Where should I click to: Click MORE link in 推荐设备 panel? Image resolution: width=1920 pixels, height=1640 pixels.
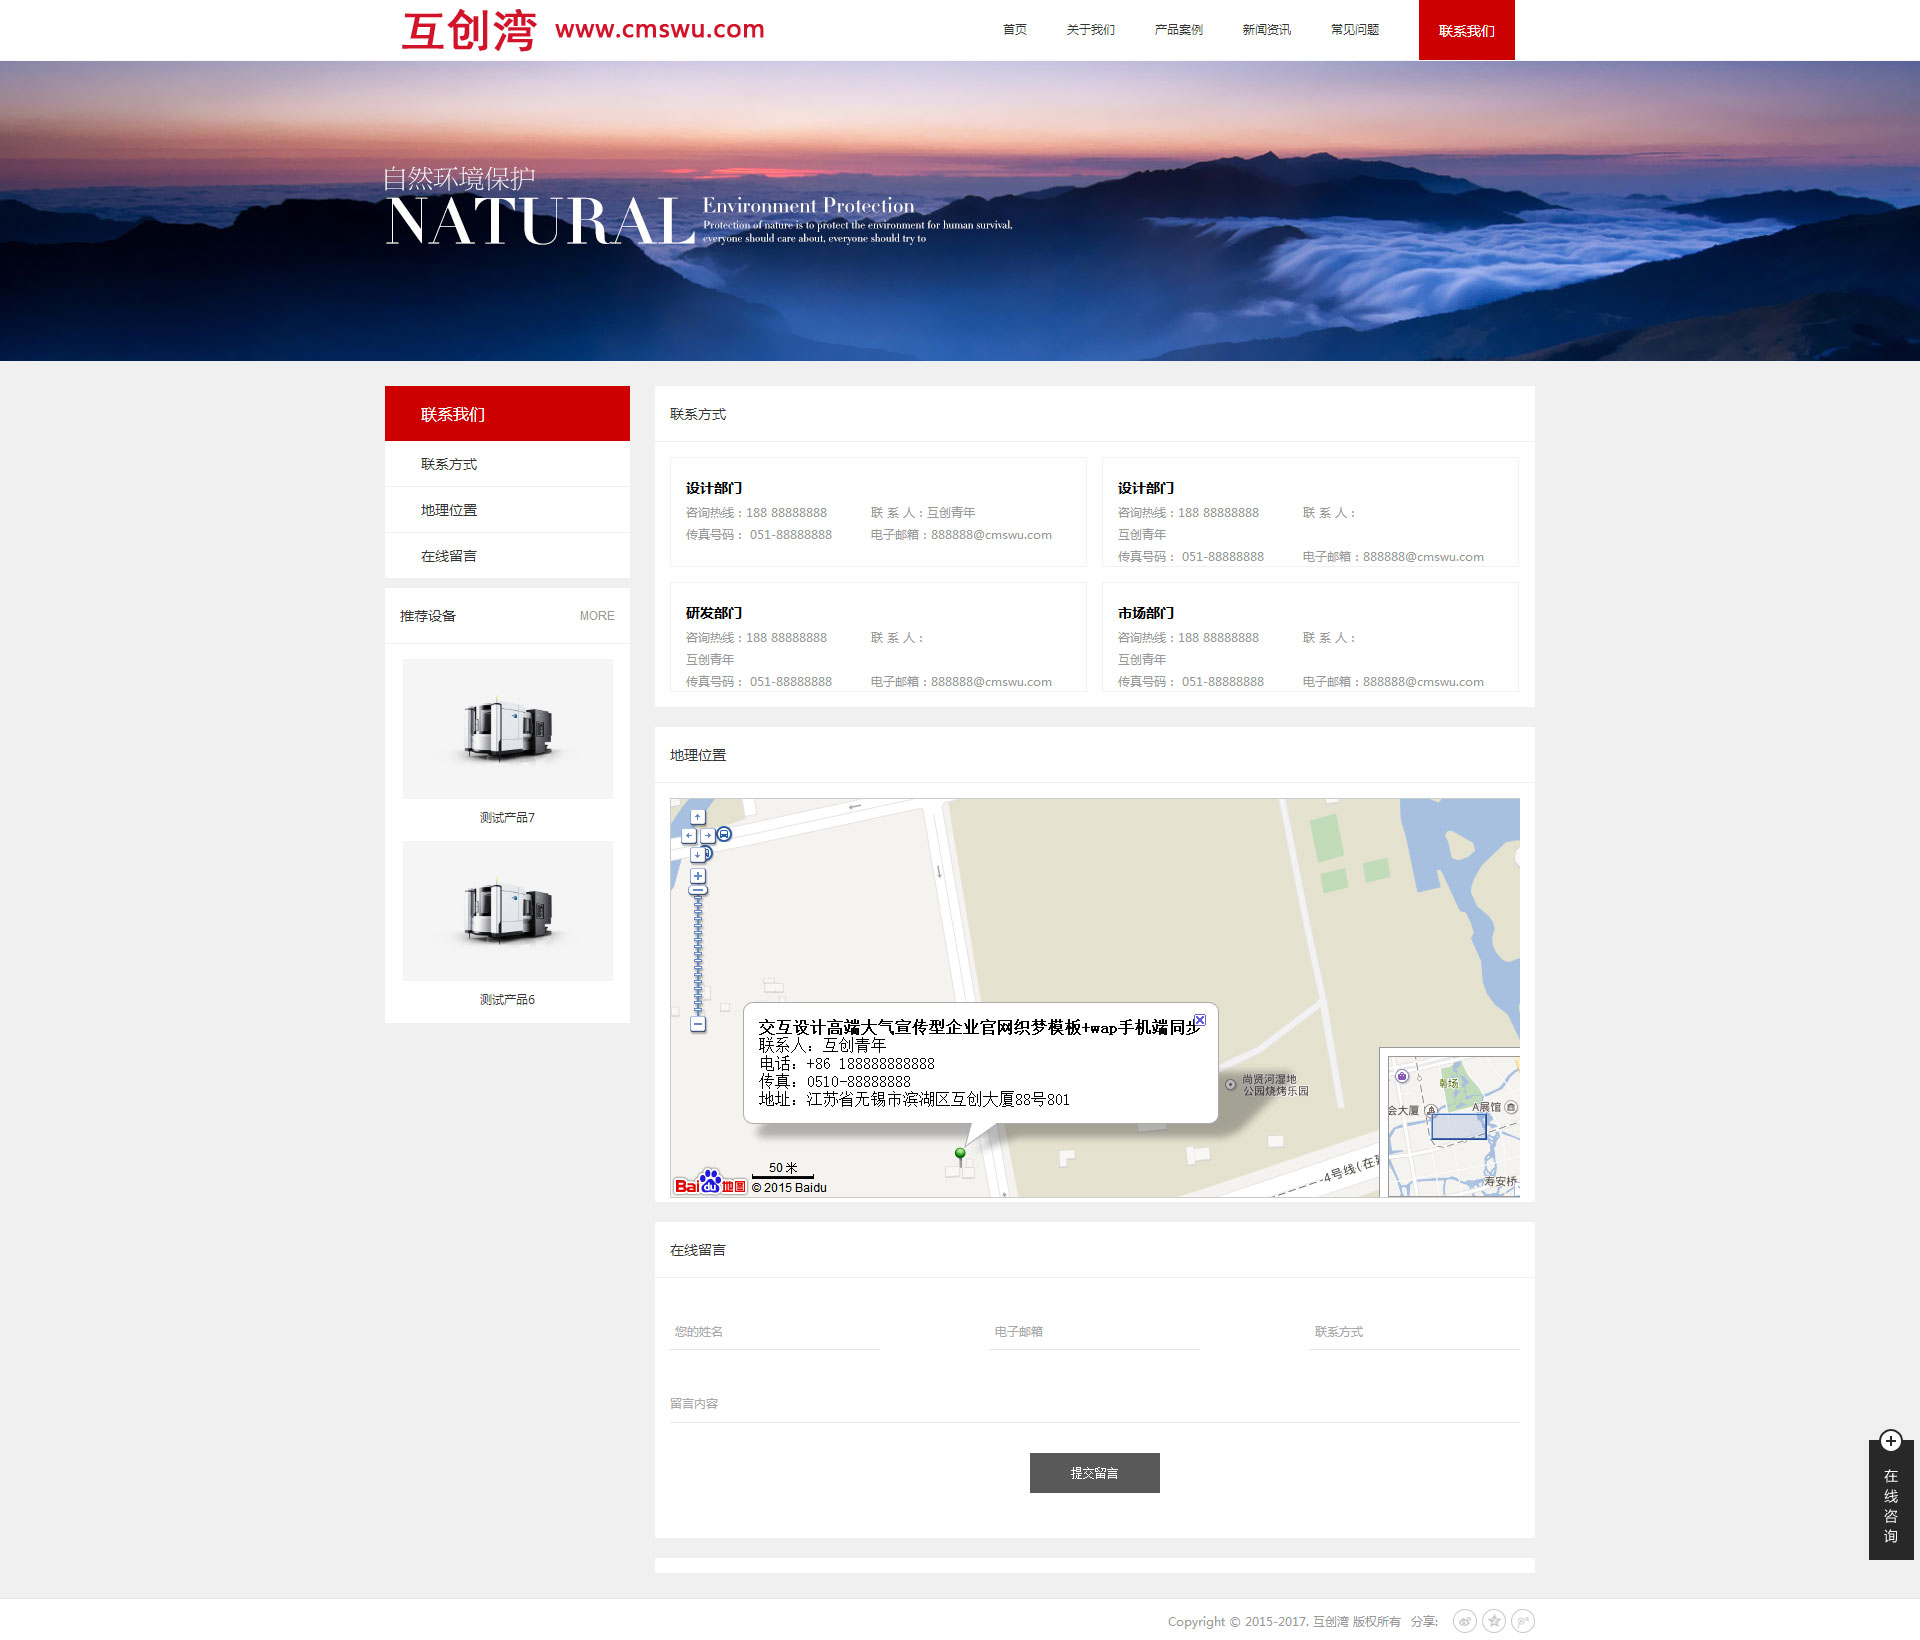click(x=597, y=616)
